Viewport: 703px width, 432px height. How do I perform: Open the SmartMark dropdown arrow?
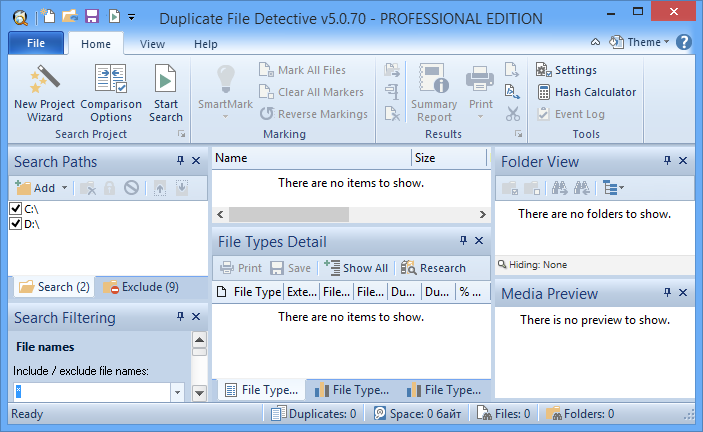click(x=226, y=117)
